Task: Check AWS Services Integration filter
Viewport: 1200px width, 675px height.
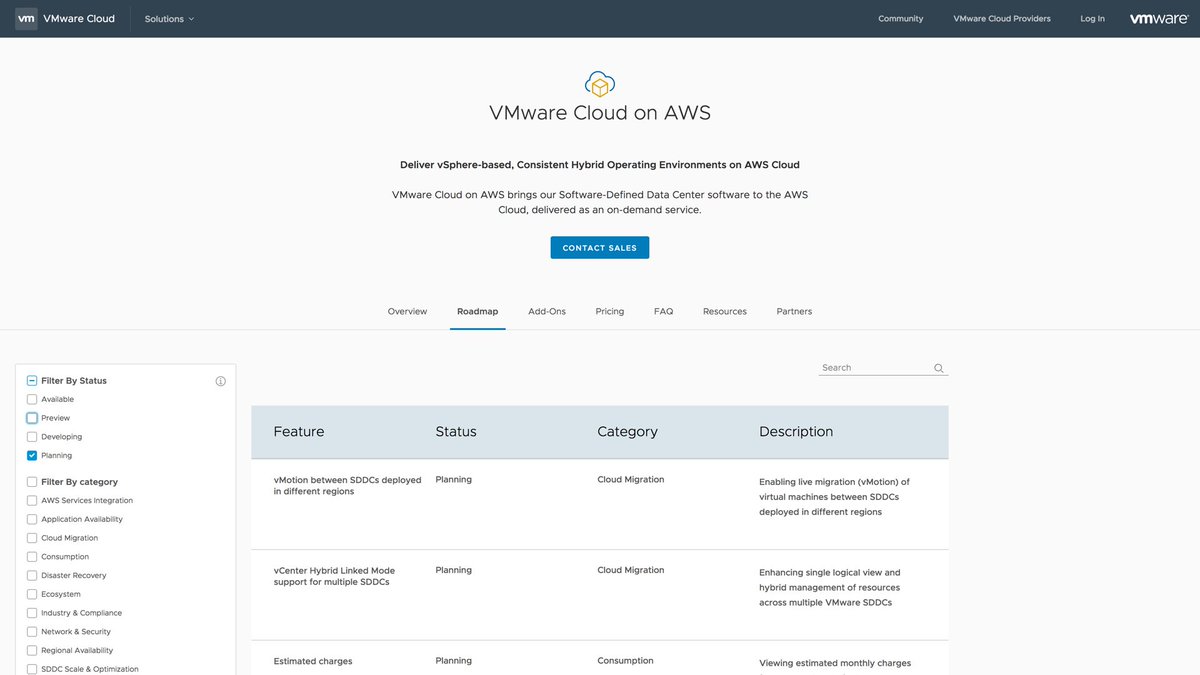Action: (32, 501)
